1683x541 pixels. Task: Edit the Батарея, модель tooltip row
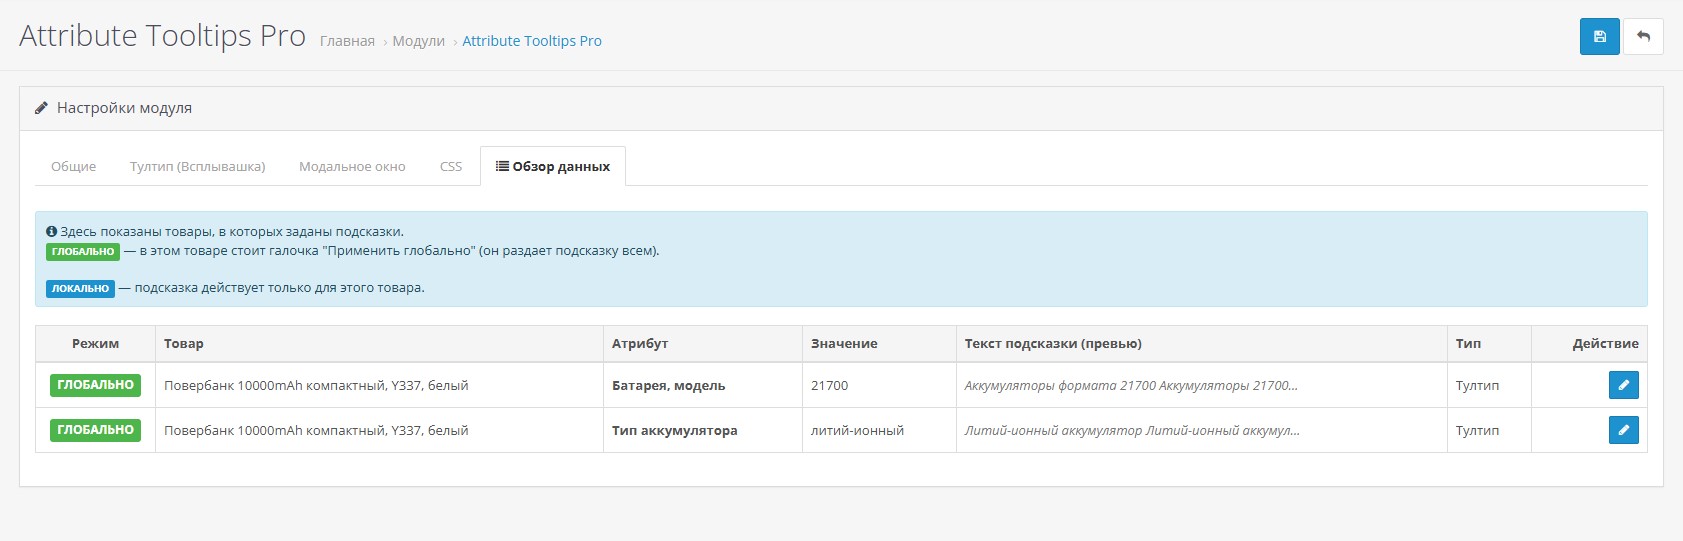pyautogui.click(x=1623, y=385)
